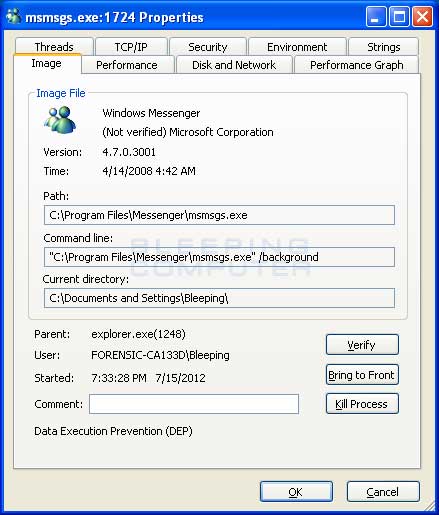Open the Disk and Network tab
The height and width of the screenshot is (515, 439).
point(234,65)
